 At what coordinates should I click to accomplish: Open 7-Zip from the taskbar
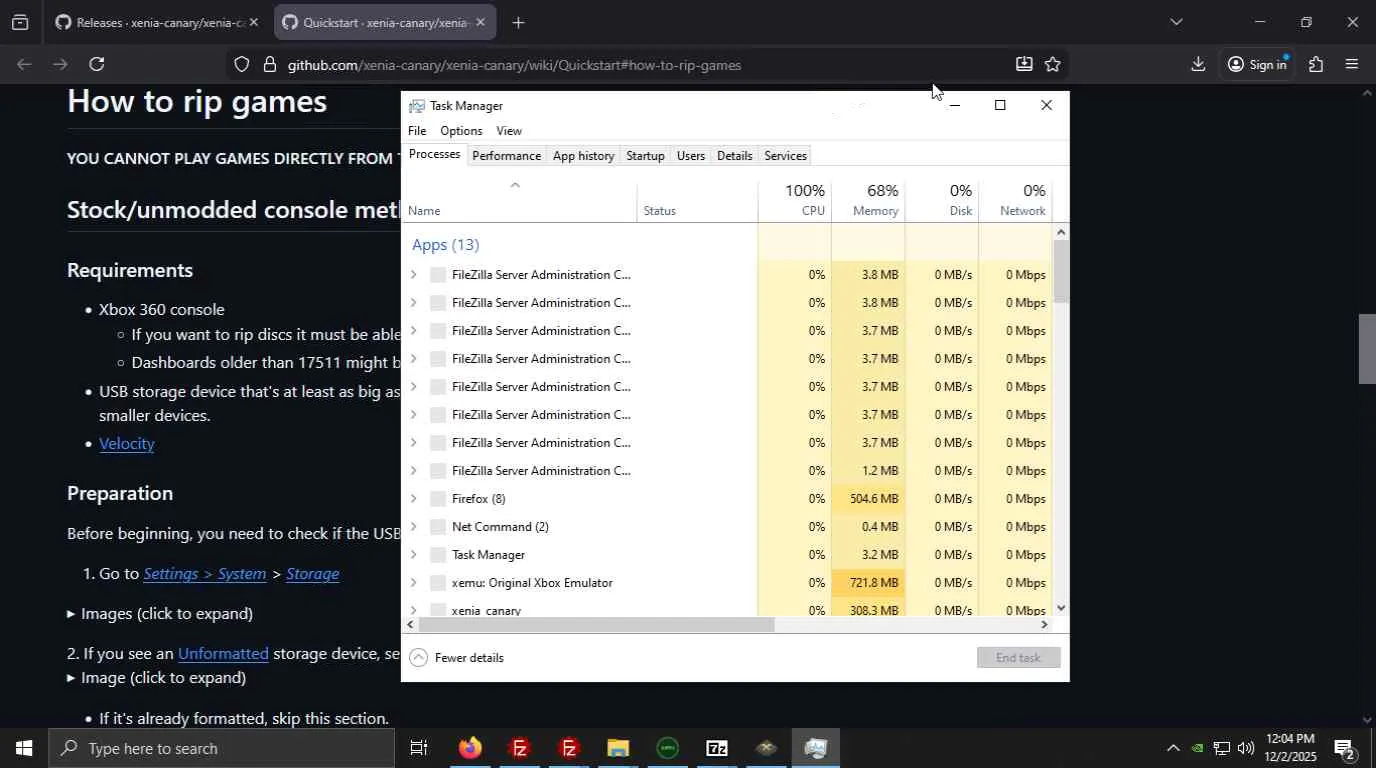point(717,748)
